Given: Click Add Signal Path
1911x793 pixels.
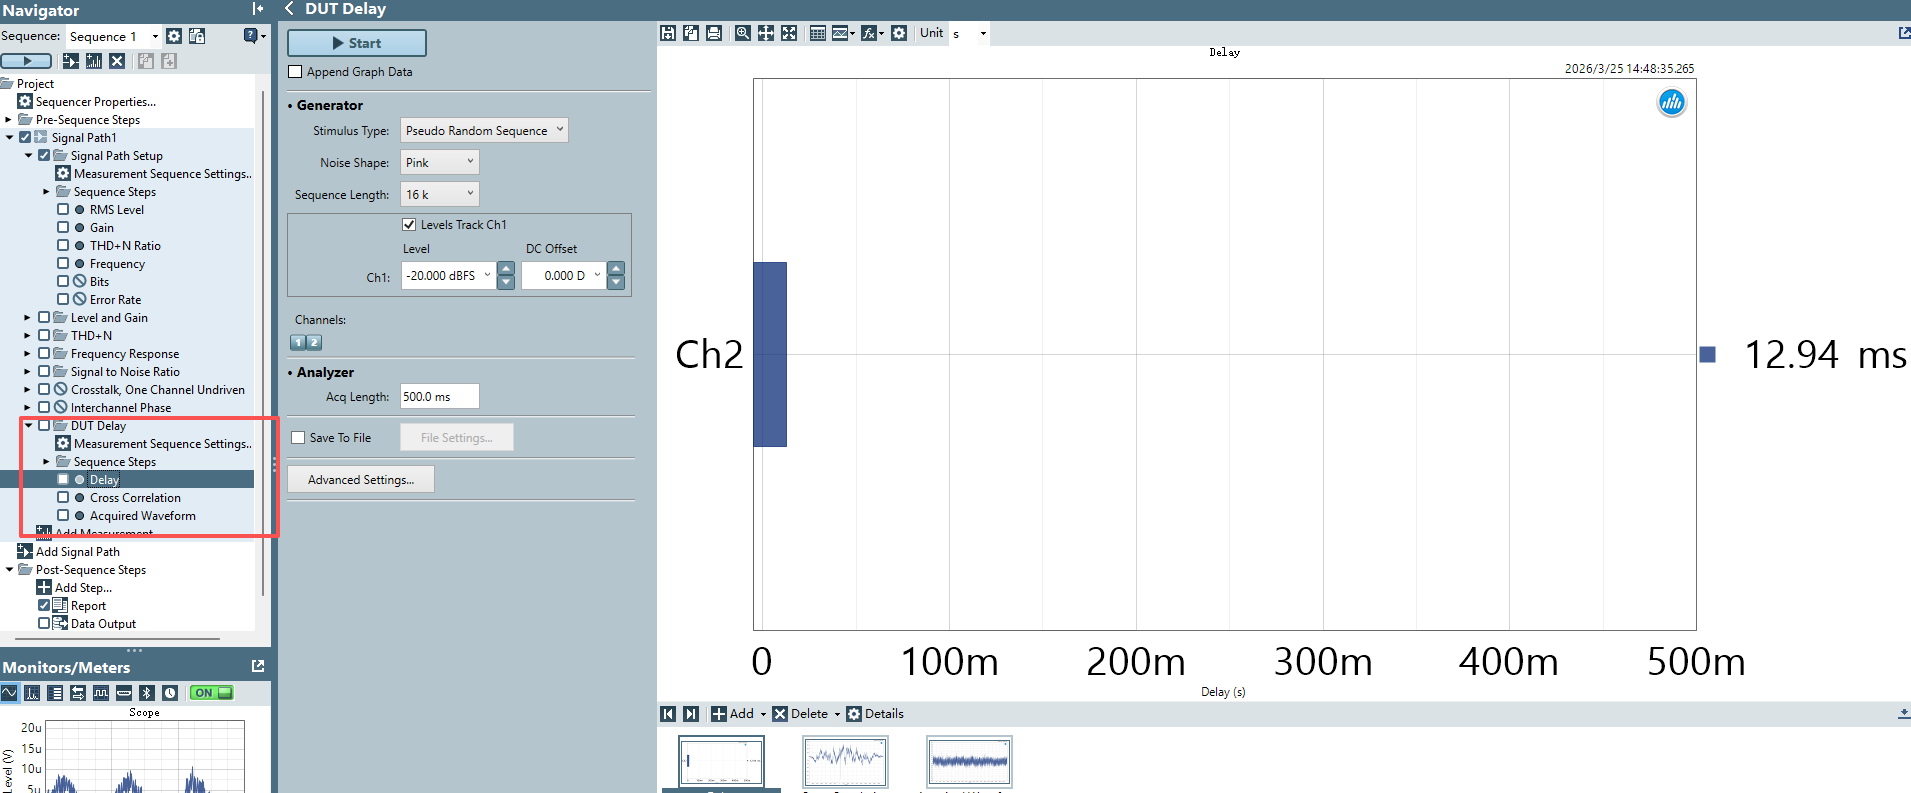Looking at the screenshot, I should pos(78,552).
